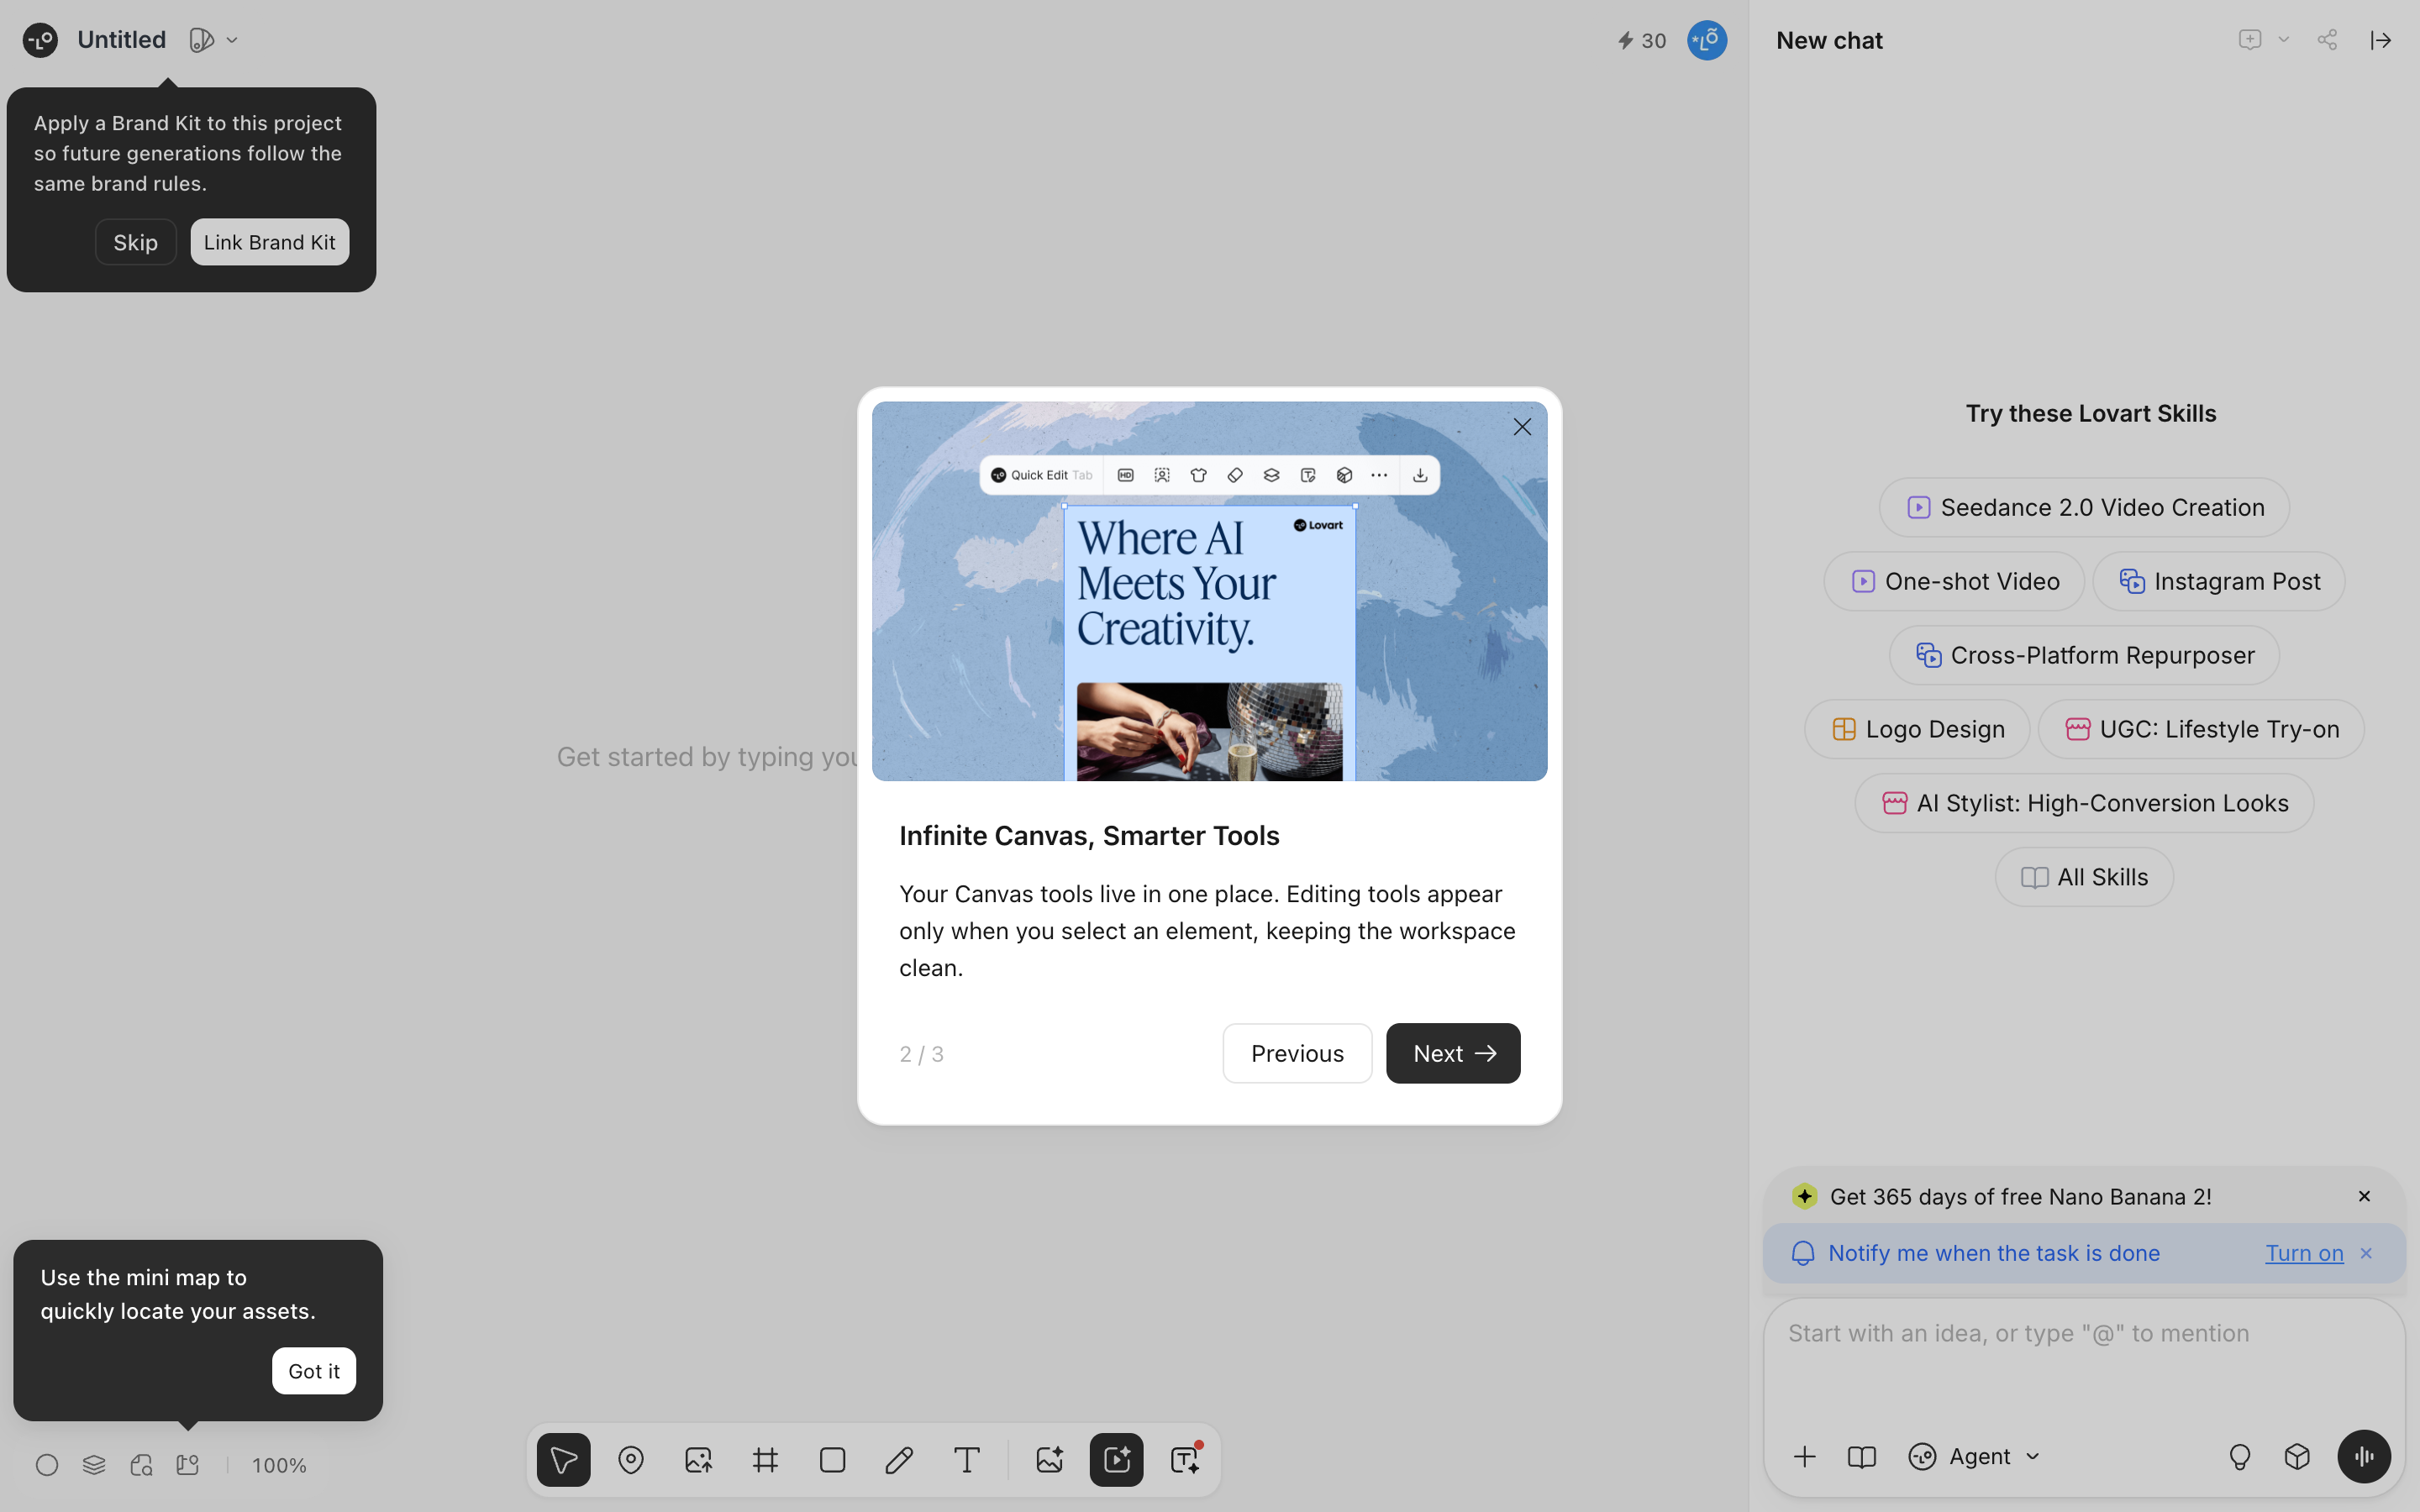The width and height of the screenshot is (2420, 1512).
Task: Skip the Brand Kit tooltip
Action: pos(135,242)
